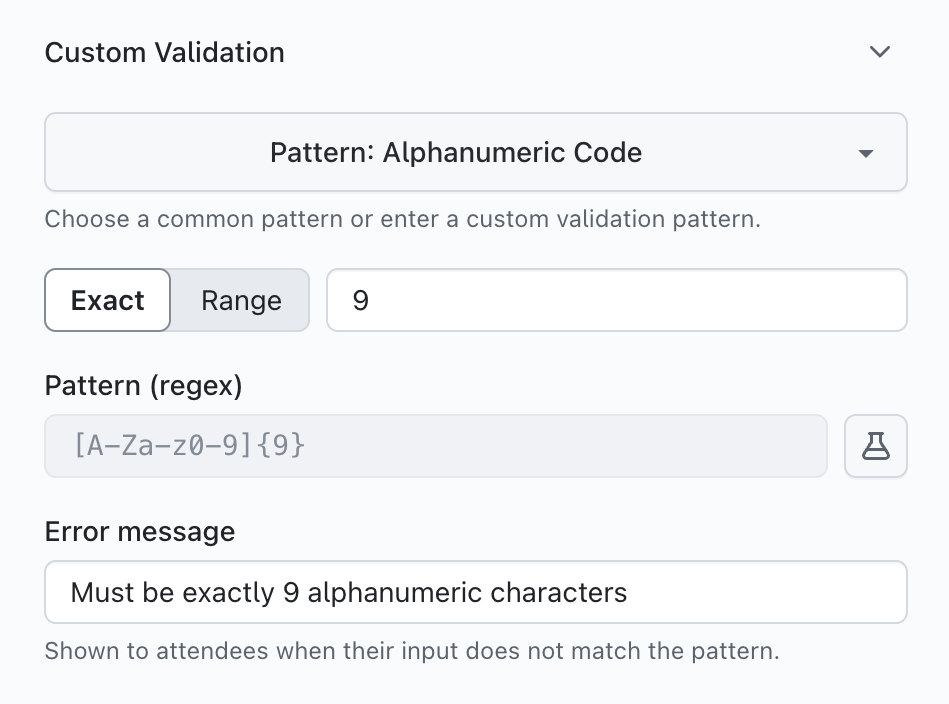949x704 pixels.
Task: Switch to Range length mode
Action: [241, 300]
